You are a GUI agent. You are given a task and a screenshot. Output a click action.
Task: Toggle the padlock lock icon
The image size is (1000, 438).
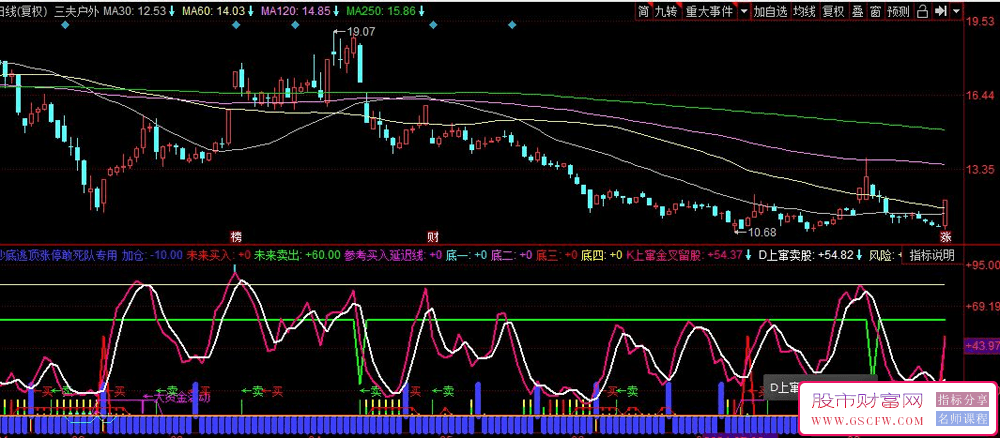click(x=922, y=11)
